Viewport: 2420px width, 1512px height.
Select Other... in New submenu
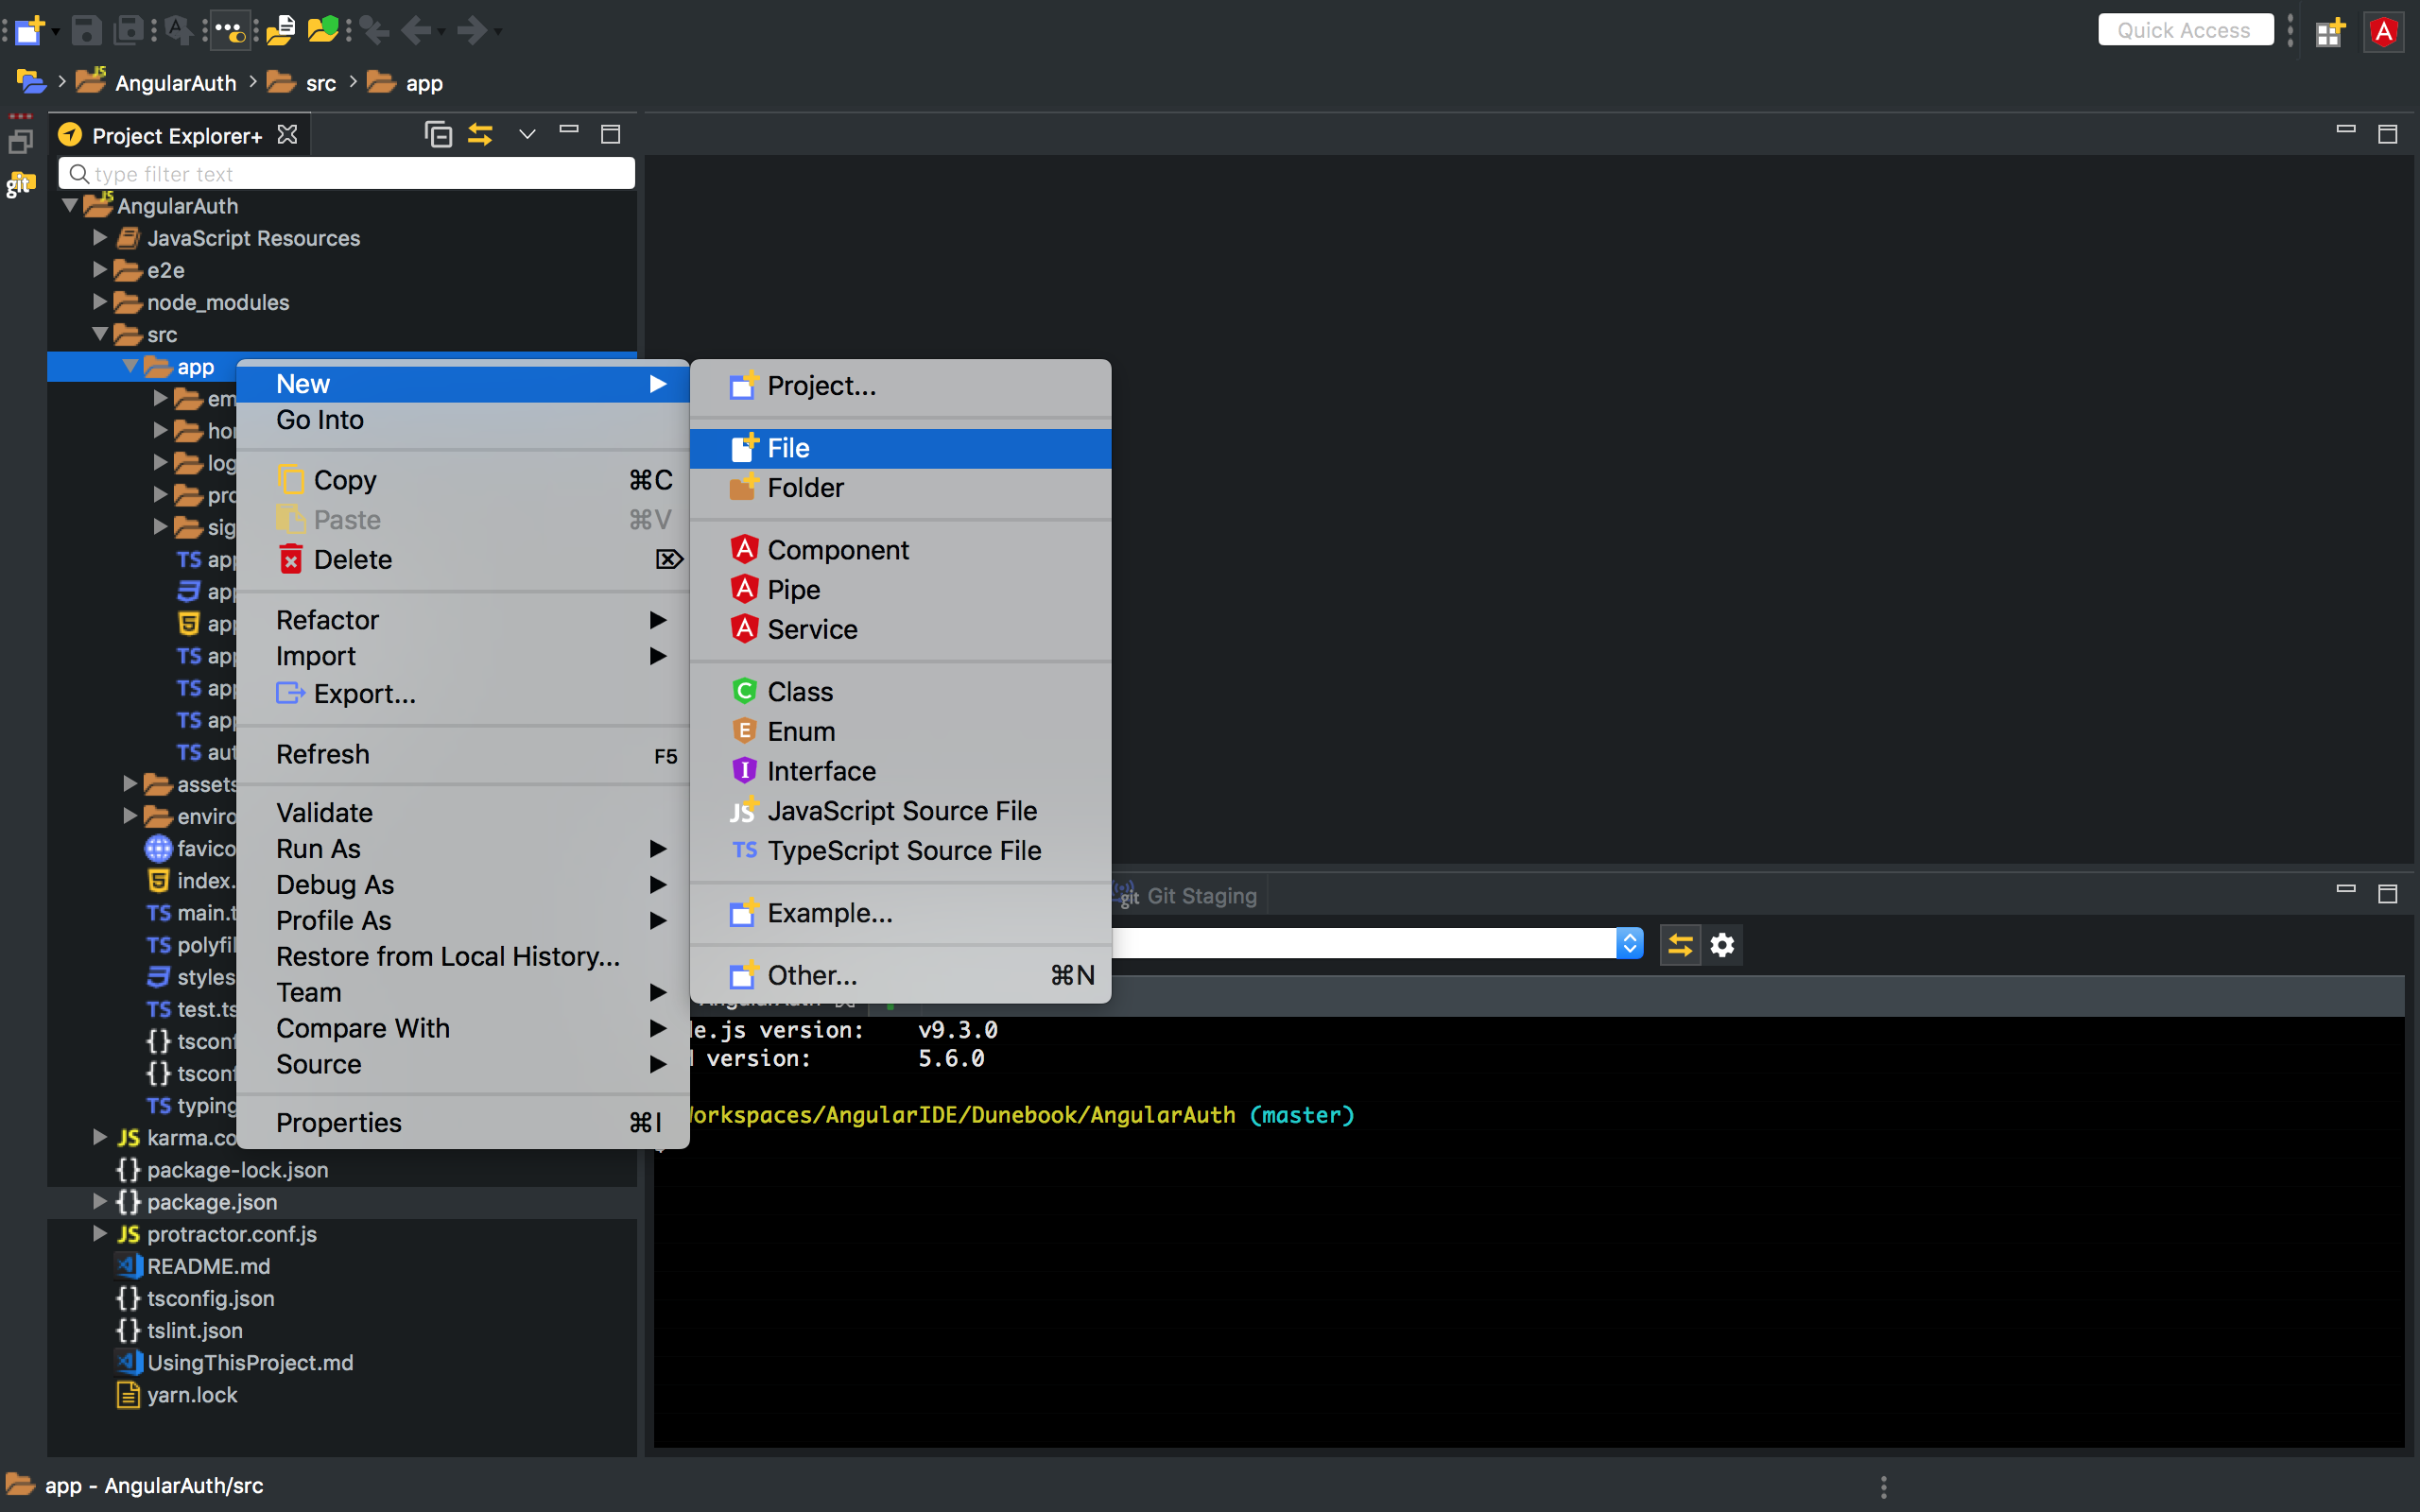point(901,975)
